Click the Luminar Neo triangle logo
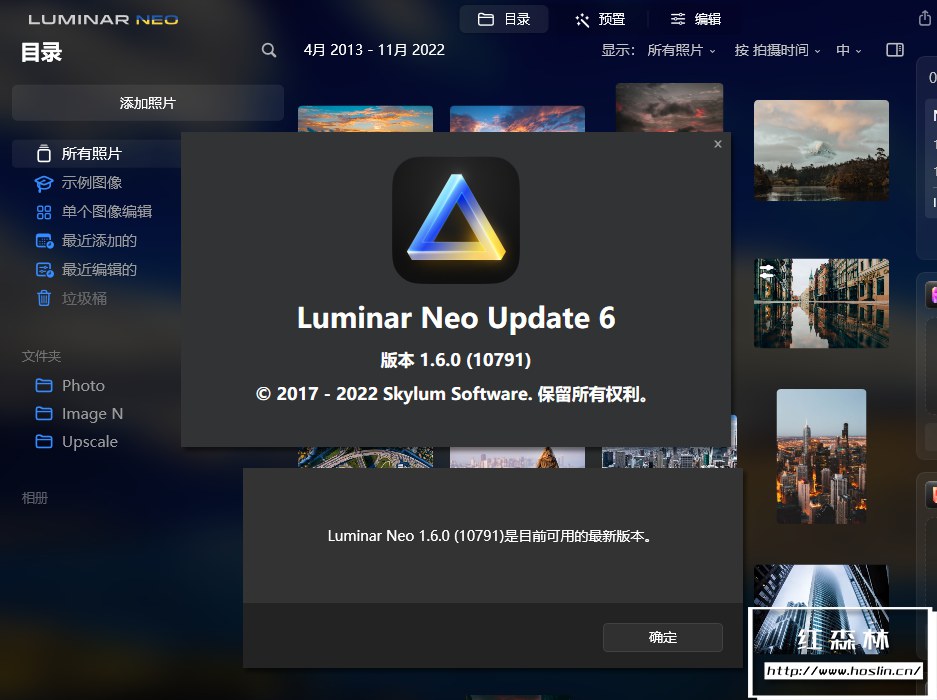 455,220
